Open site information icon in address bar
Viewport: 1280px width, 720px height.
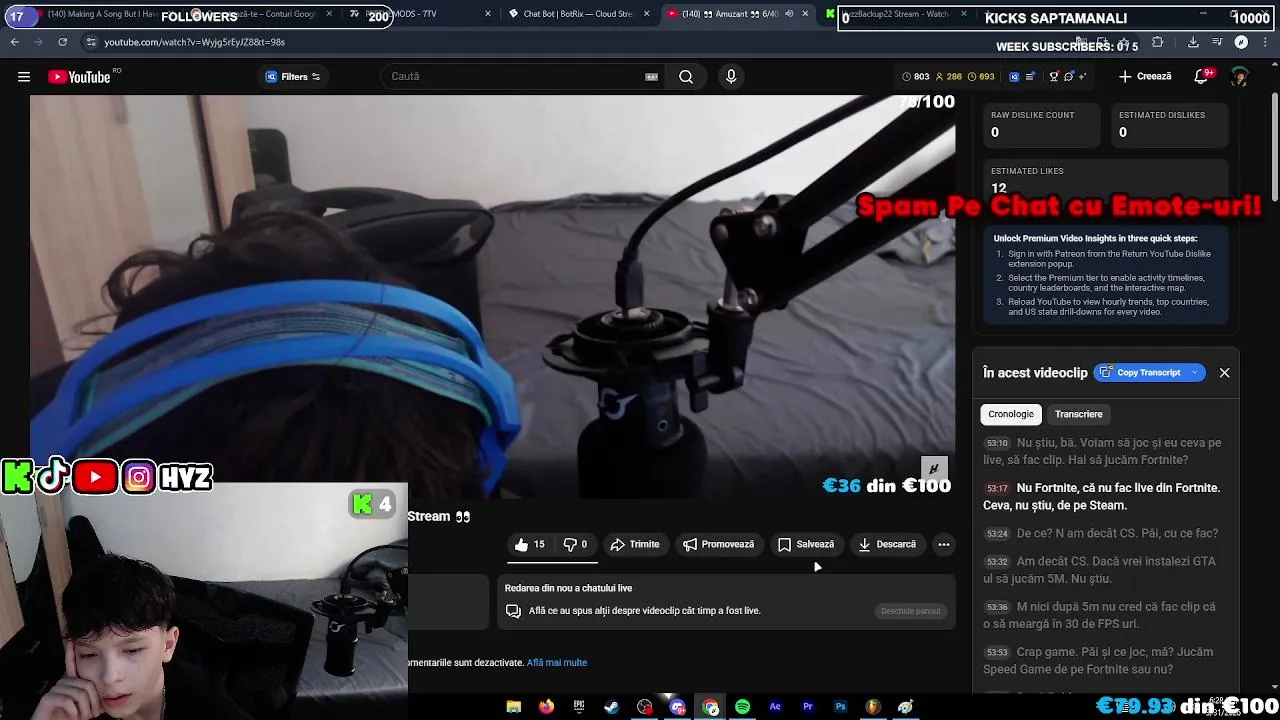click(91, 42)
